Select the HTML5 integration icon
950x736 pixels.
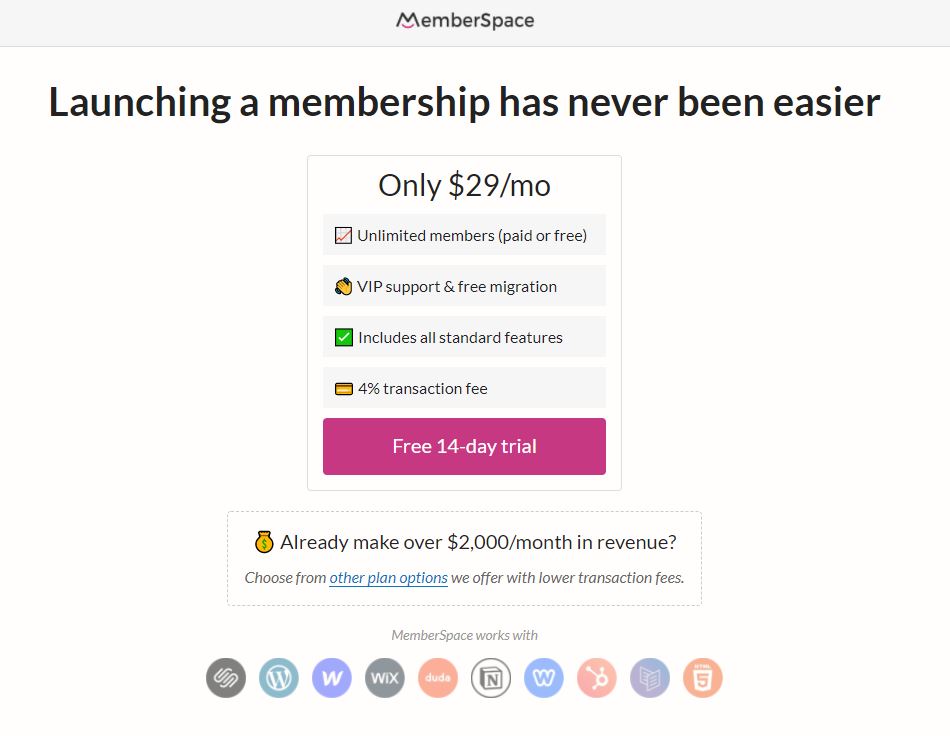coord(703,678)
